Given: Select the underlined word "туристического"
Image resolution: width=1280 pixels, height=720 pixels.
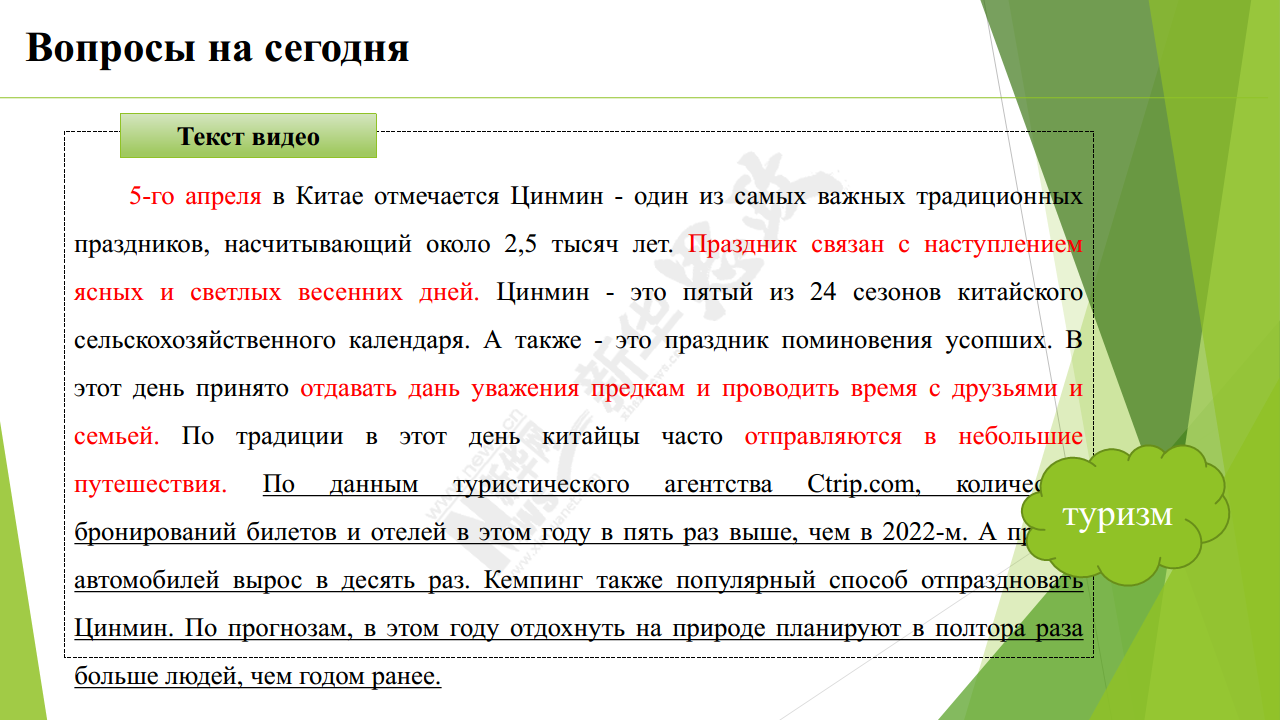Looking at the screenshot, I should [541, 485].
